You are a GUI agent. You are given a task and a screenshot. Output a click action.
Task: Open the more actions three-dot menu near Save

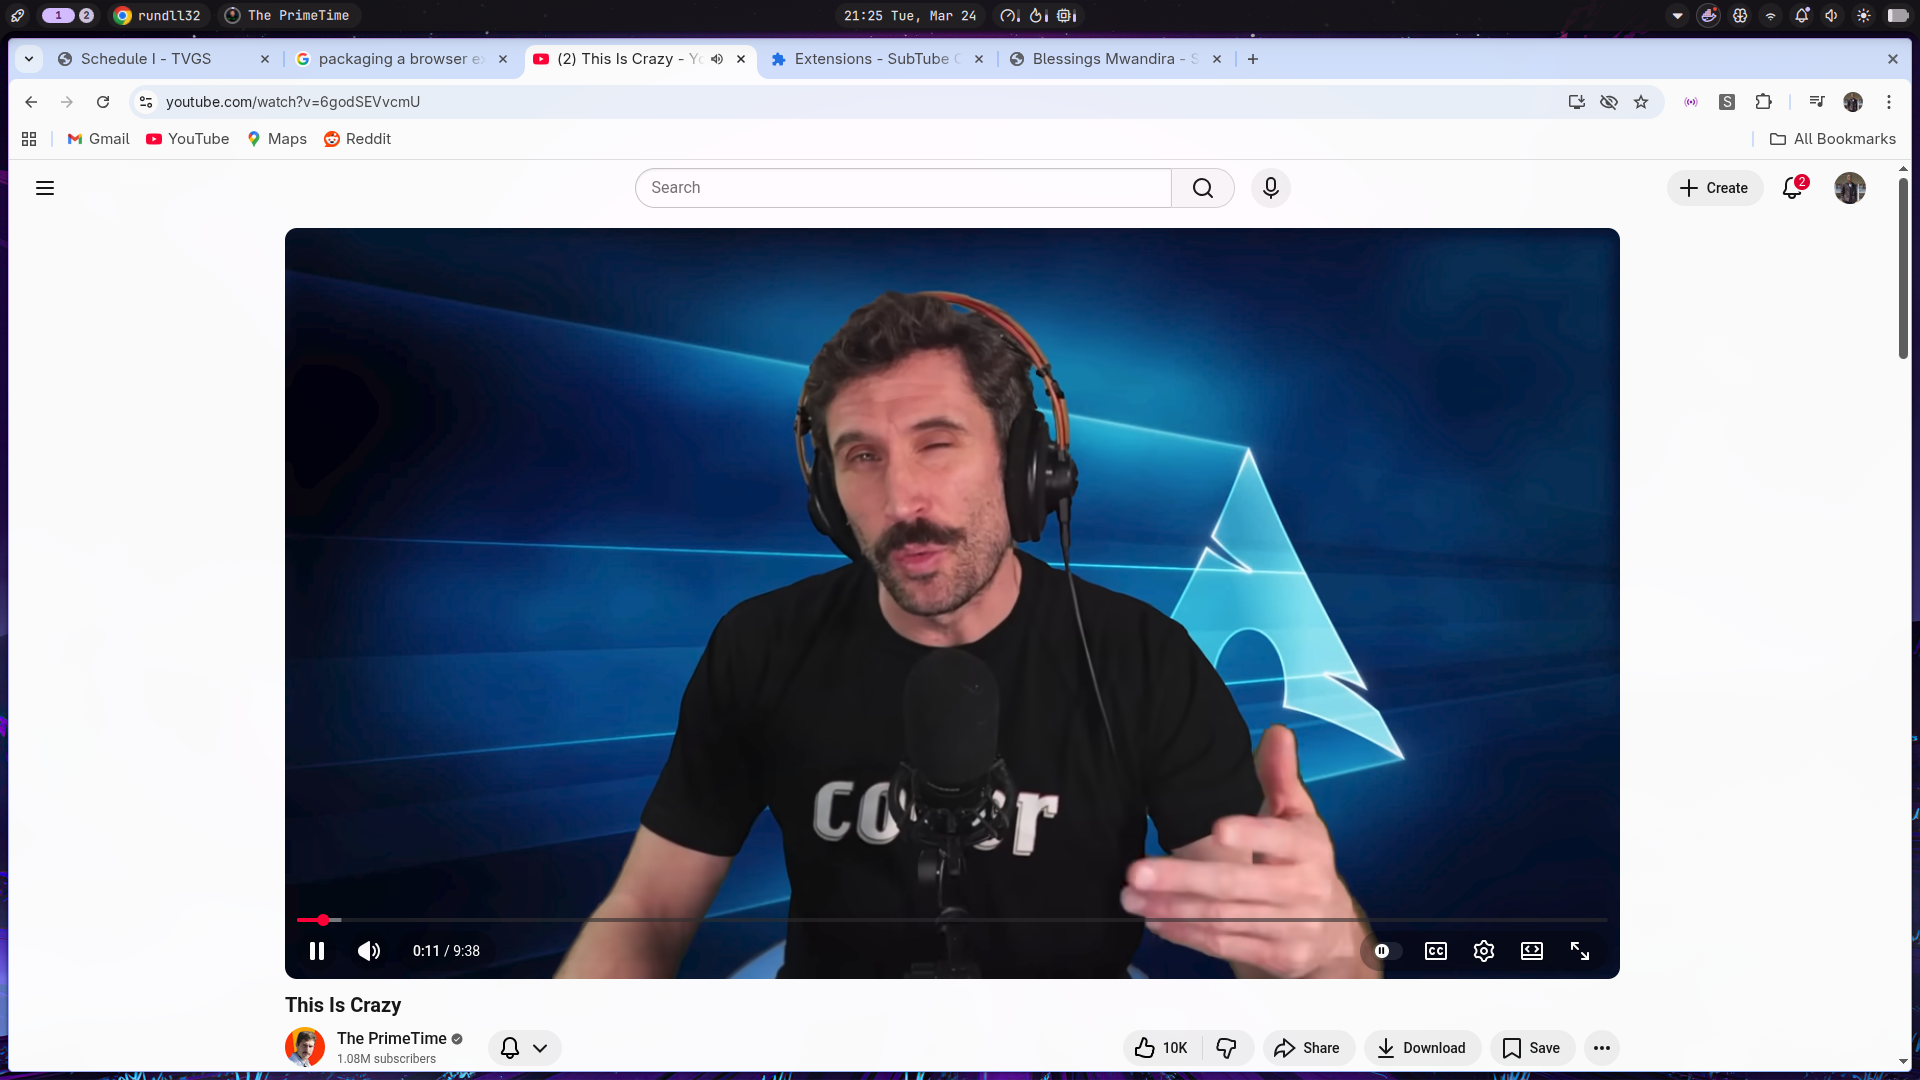pos(1601,1048)
